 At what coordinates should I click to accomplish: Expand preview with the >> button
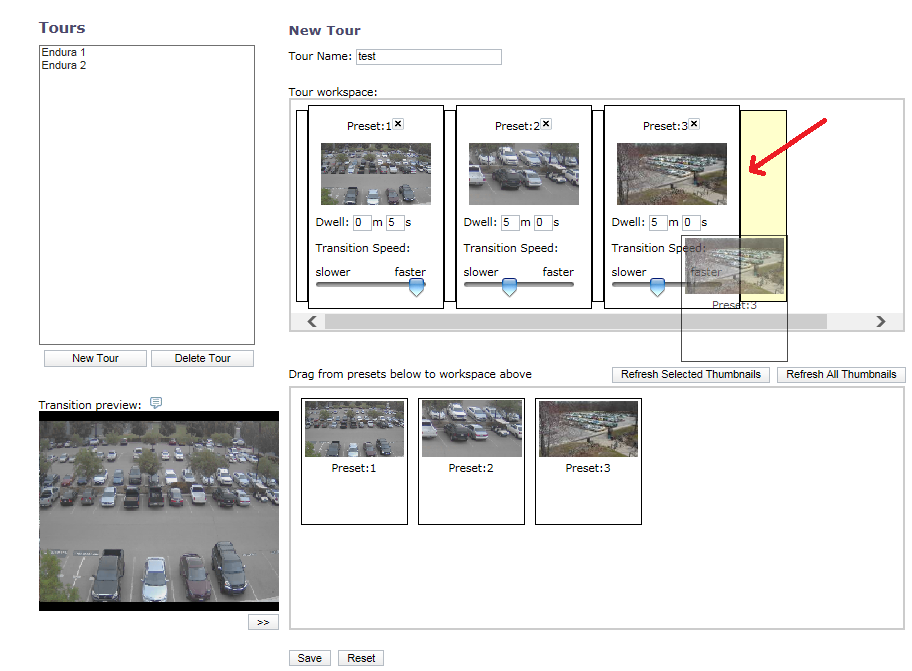(x=263, y=622)
